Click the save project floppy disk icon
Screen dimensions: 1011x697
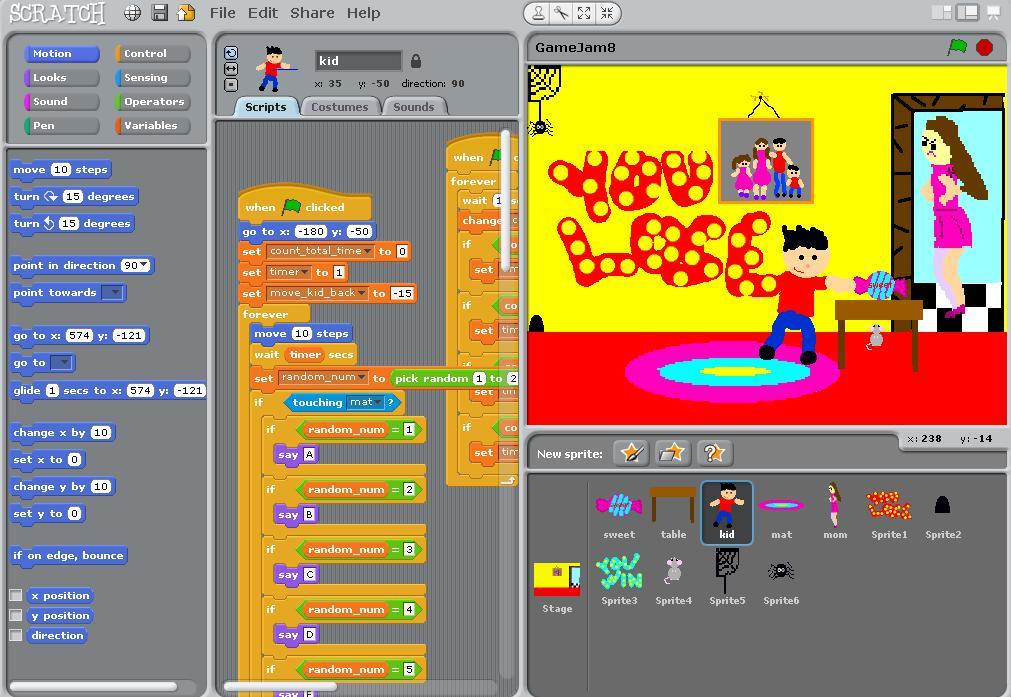point(159,13)
